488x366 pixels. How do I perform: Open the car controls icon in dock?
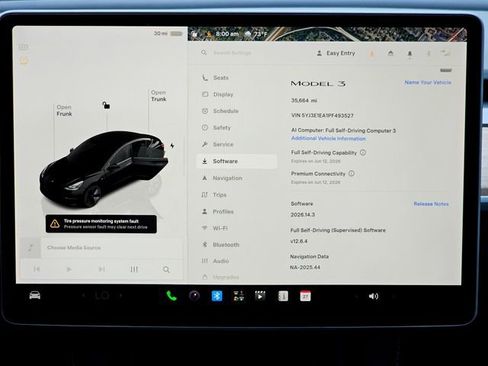[x=35, y=295]
